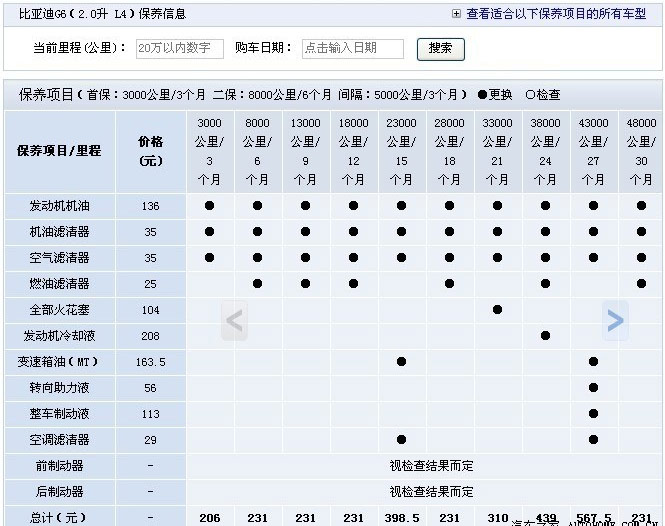
Task: Click the 燃油滤清器 dot at 28000公里
Action: pos(450,283)
